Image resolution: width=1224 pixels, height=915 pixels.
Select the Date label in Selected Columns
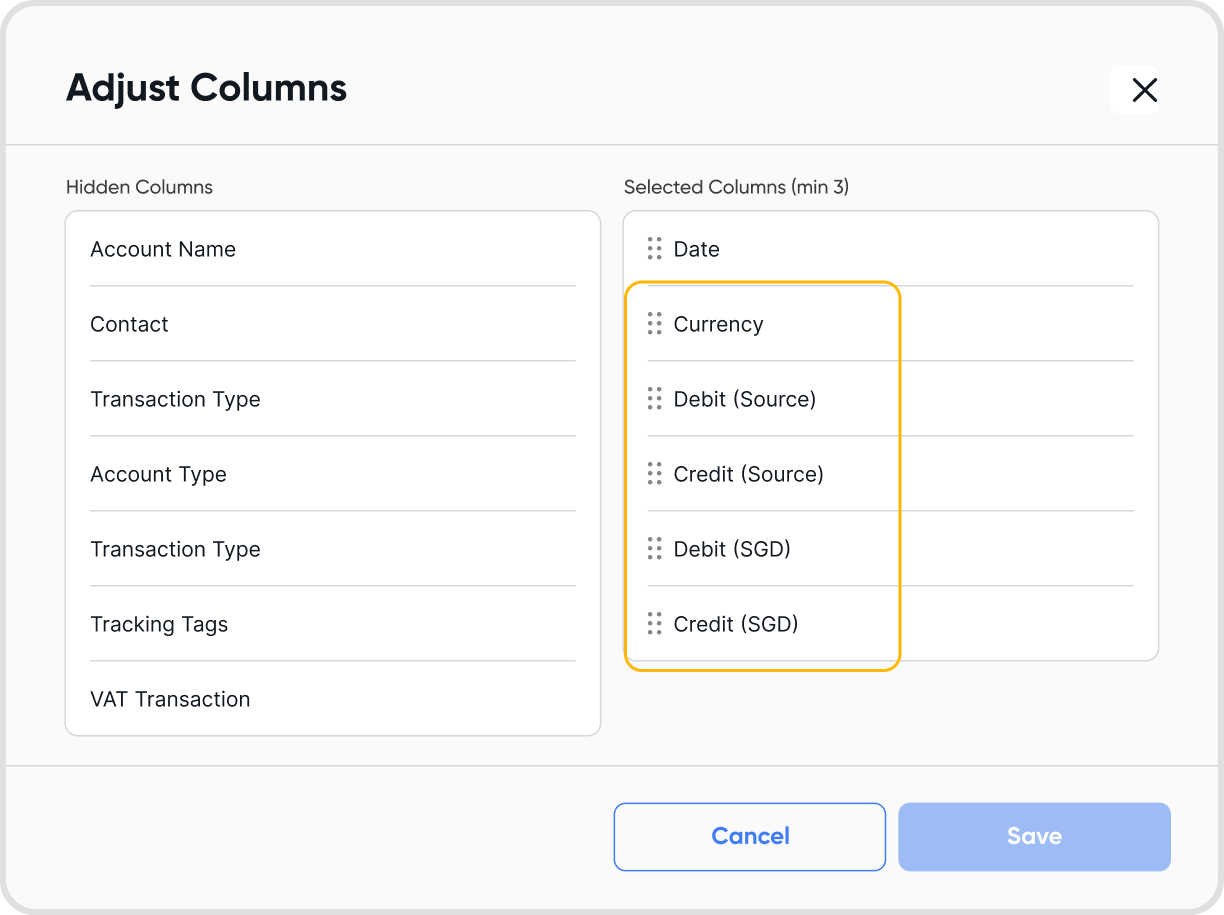[696, 249]
